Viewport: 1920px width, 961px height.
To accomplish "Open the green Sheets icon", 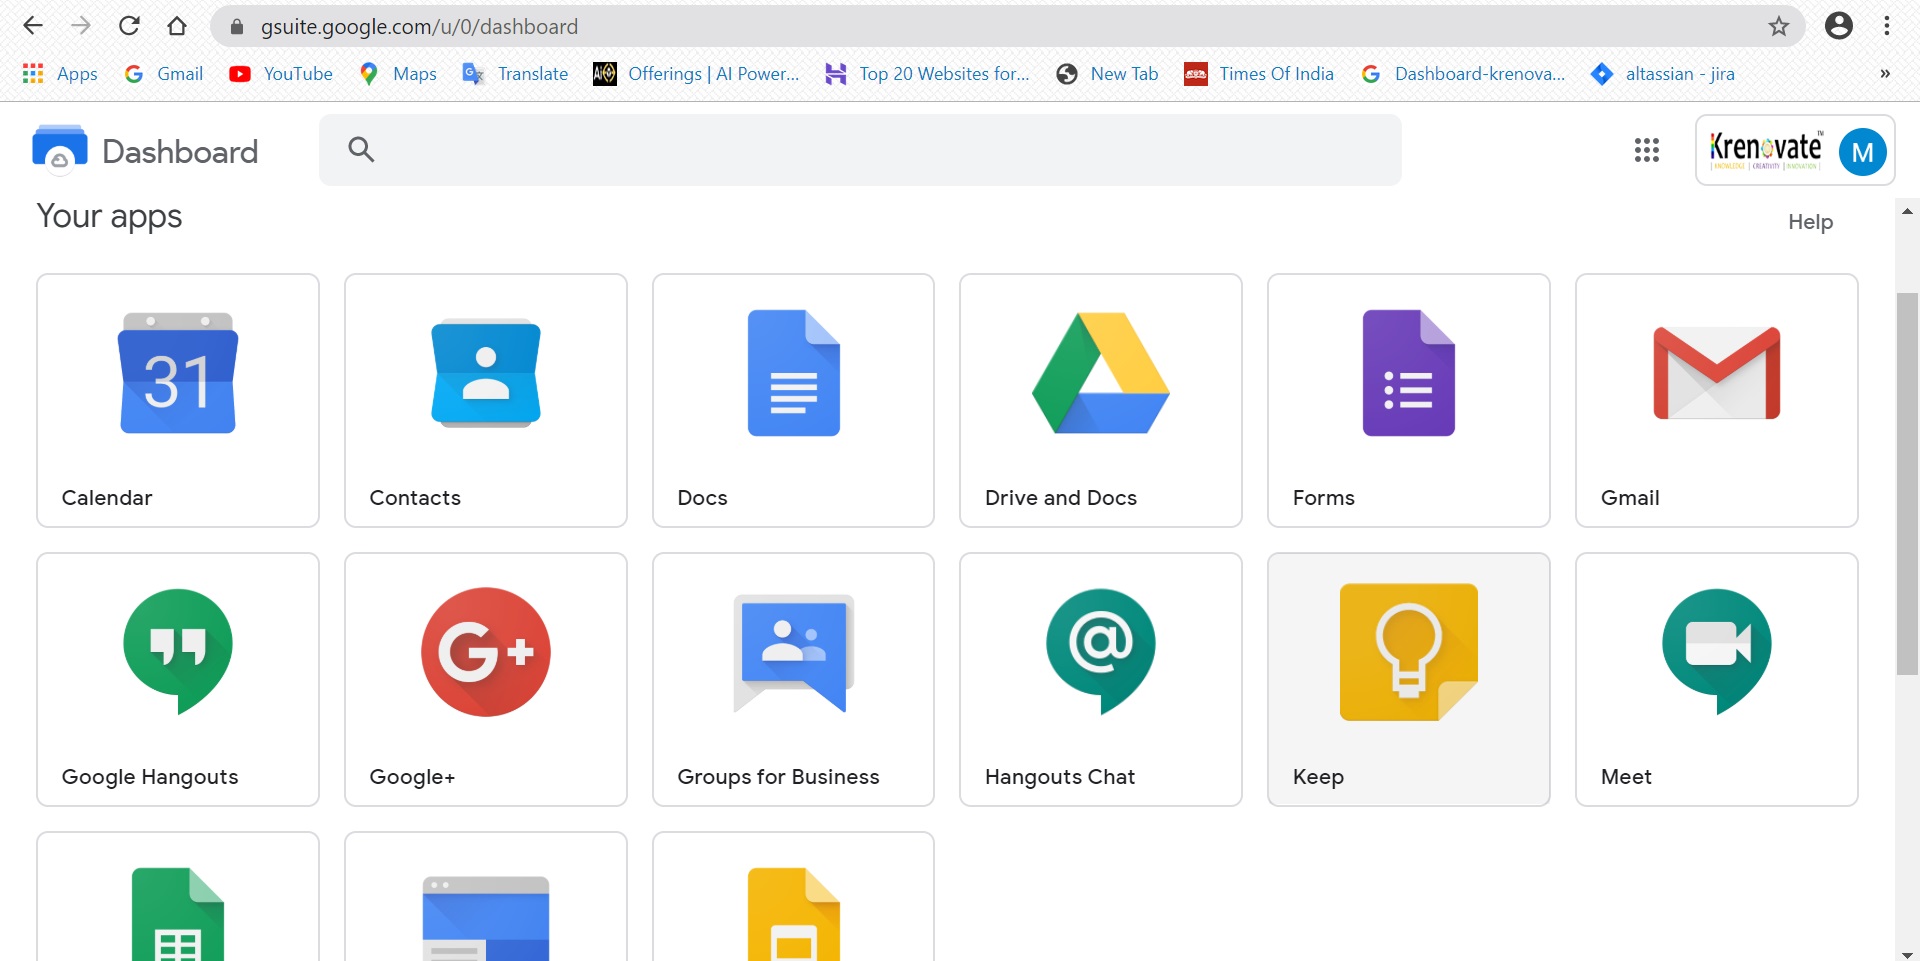I will pyautogui.click(x=178, y=914).
